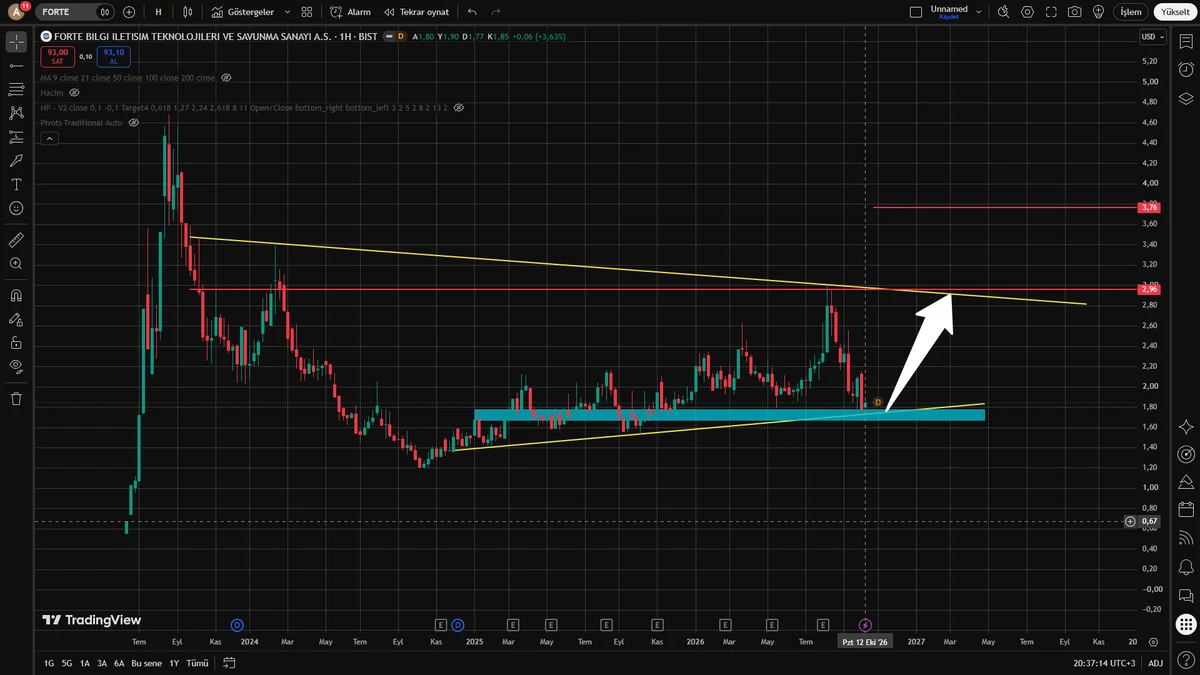Collapse the indicator legend chevron

pos(48,139)
